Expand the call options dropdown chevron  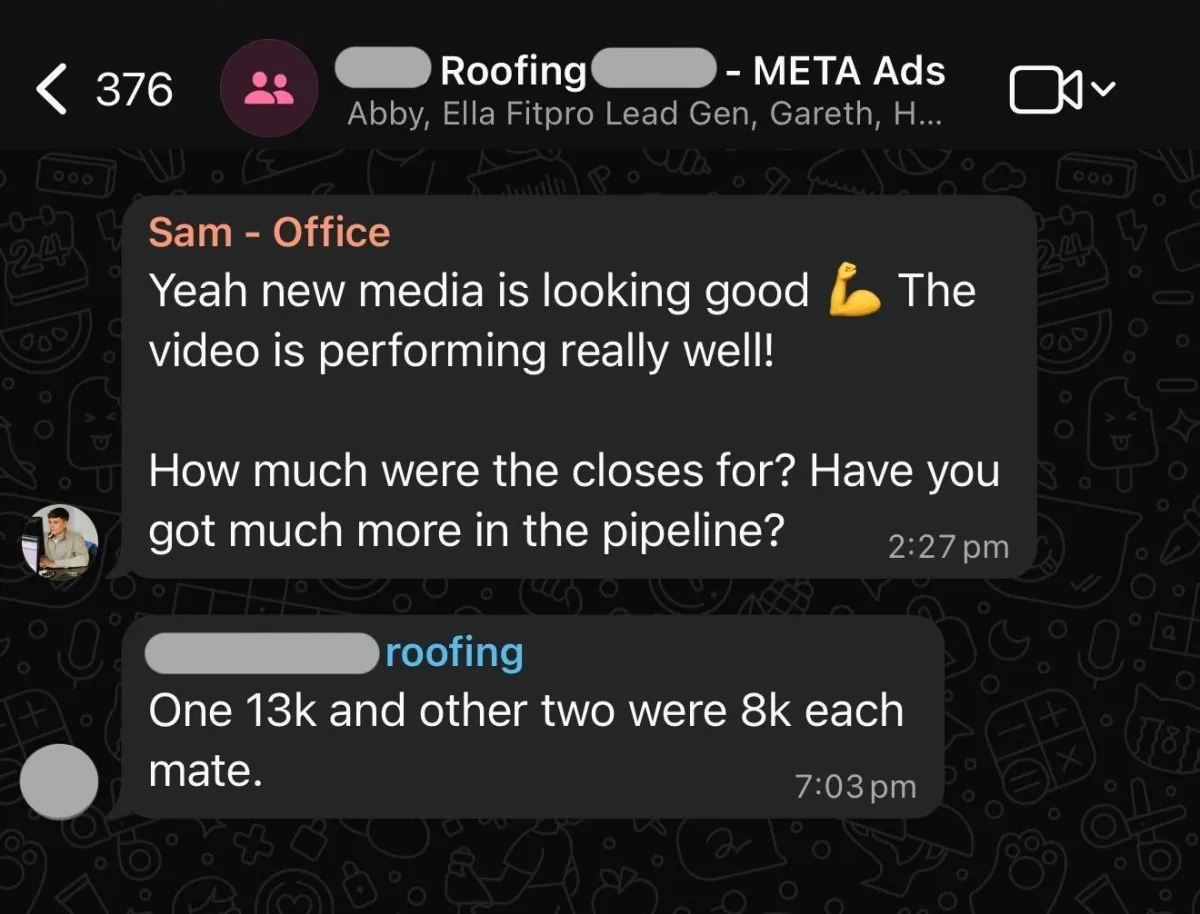pyautogui.click(x=1103, y=90)
